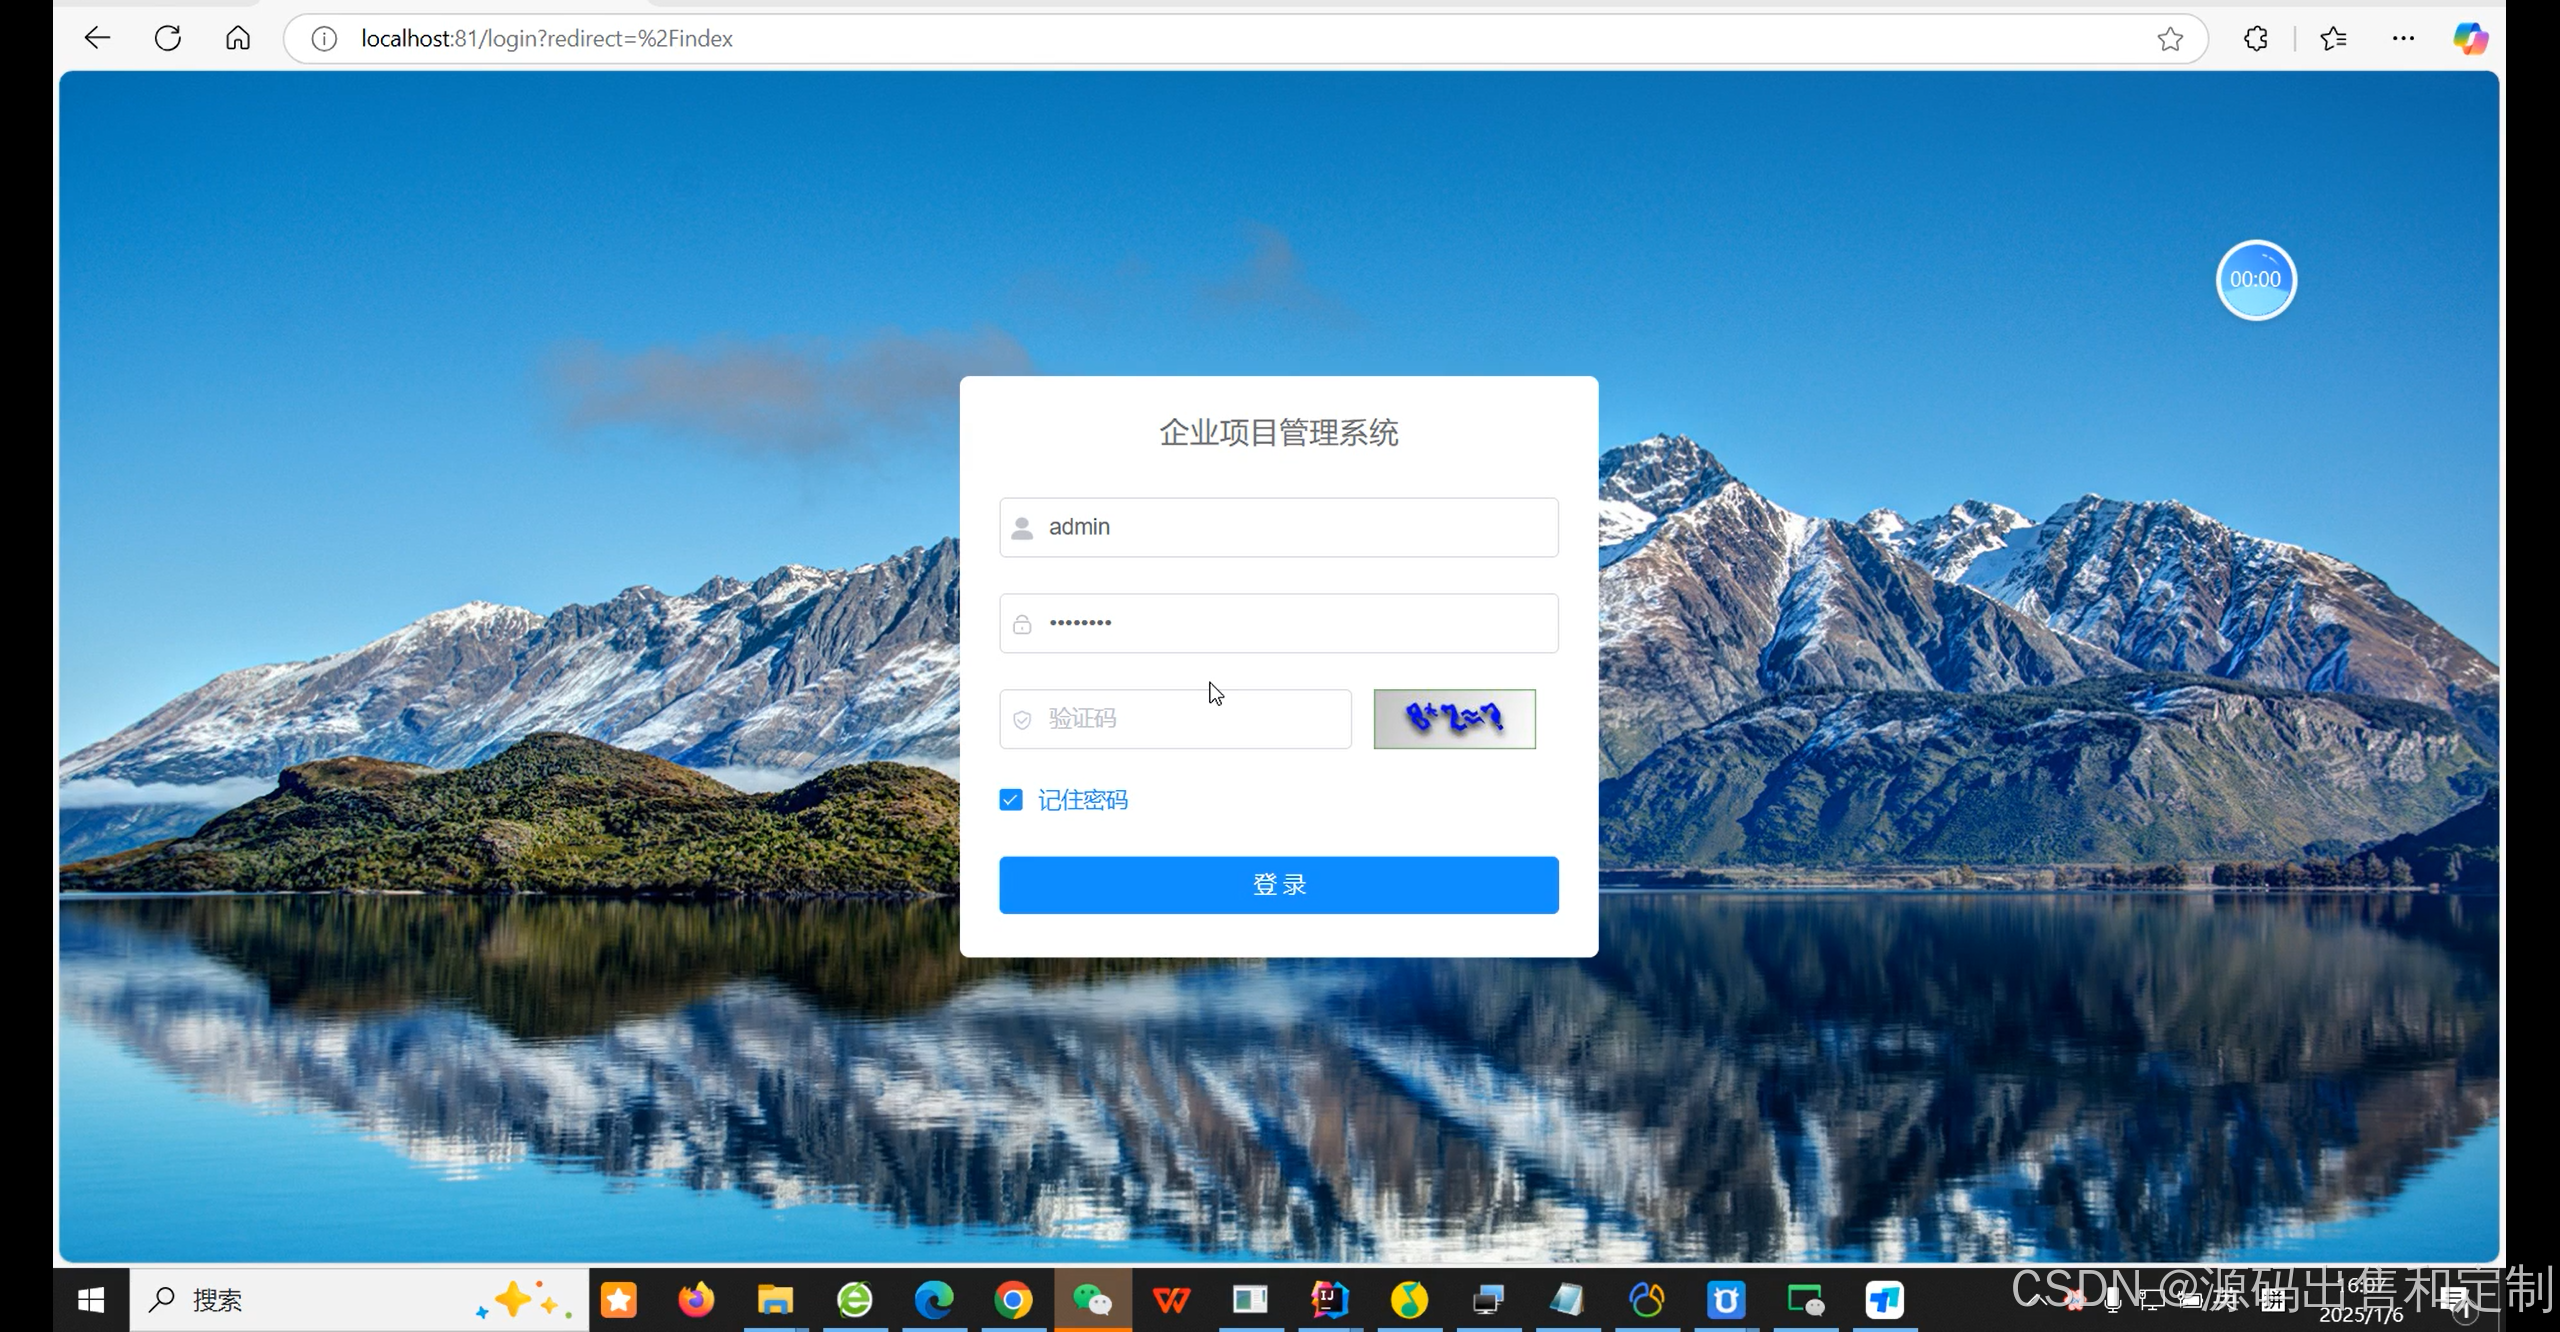
Task: Open WeChat from the taskbar
Action: (1092, 1300)
